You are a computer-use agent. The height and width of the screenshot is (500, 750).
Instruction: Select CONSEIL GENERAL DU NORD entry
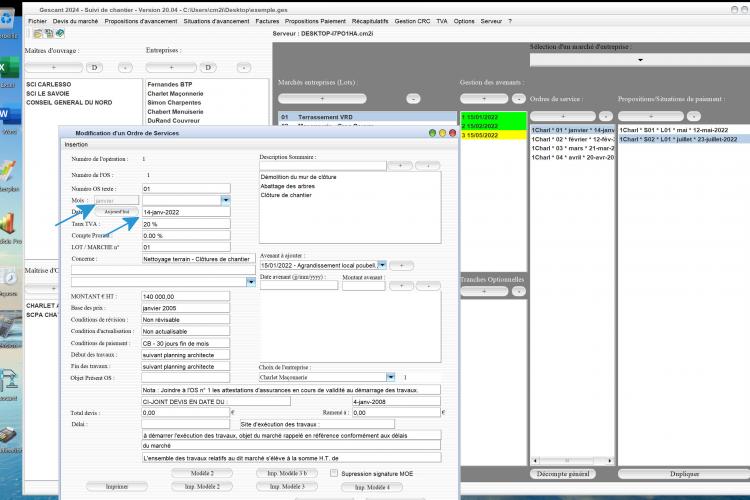(x=69, y=102)
